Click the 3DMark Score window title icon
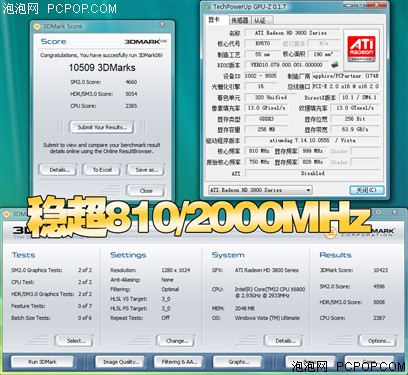The width and height of the screenshot is (408, 375). (37, 27)
